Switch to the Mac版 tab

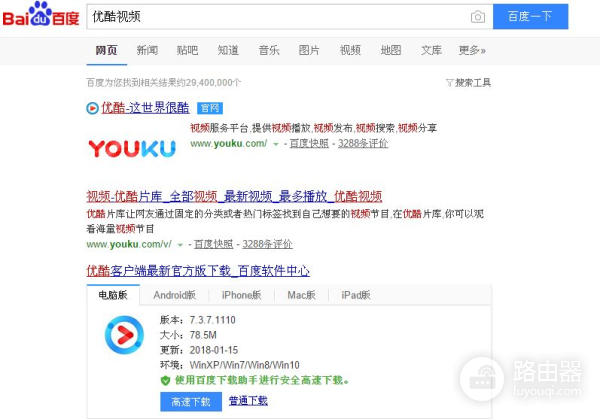302,295
